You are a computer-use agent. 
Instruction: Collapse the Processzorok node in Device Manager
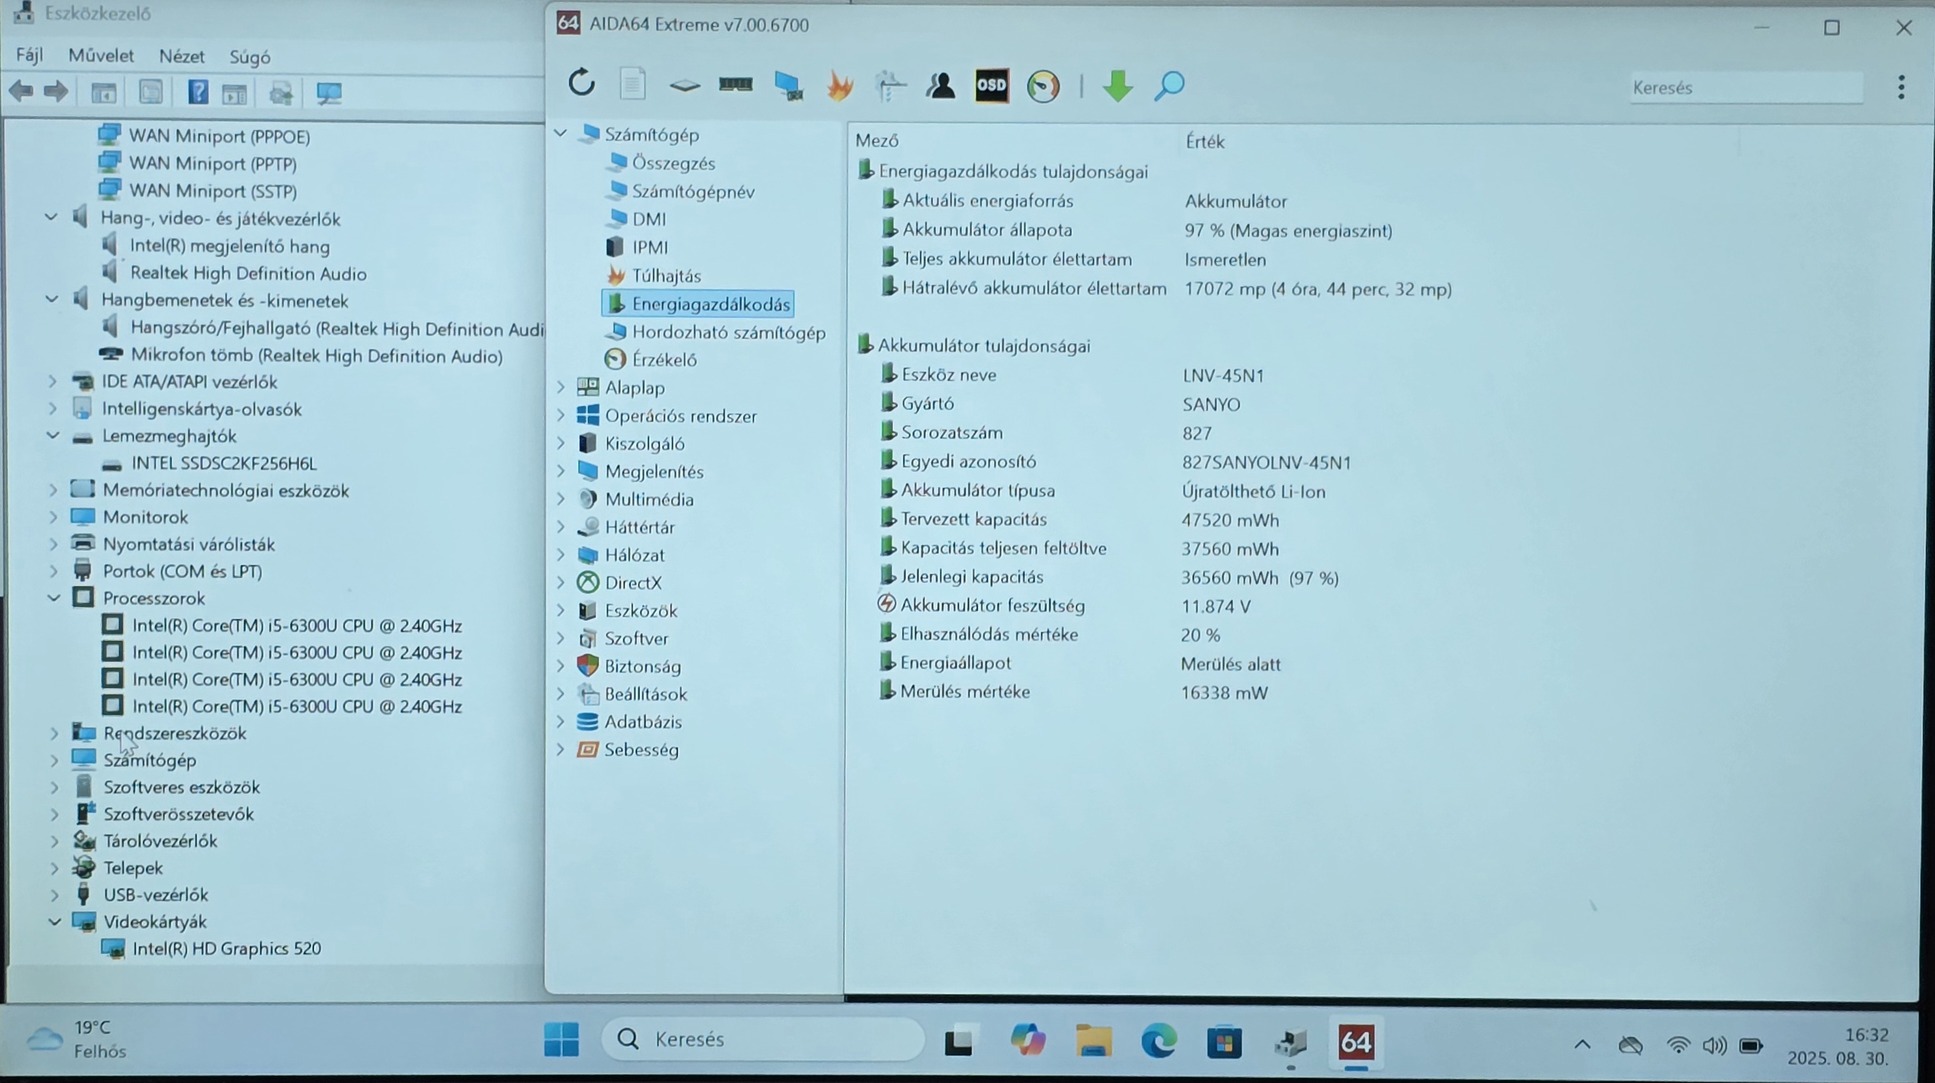pyautogui.click(x=54, y=598)
